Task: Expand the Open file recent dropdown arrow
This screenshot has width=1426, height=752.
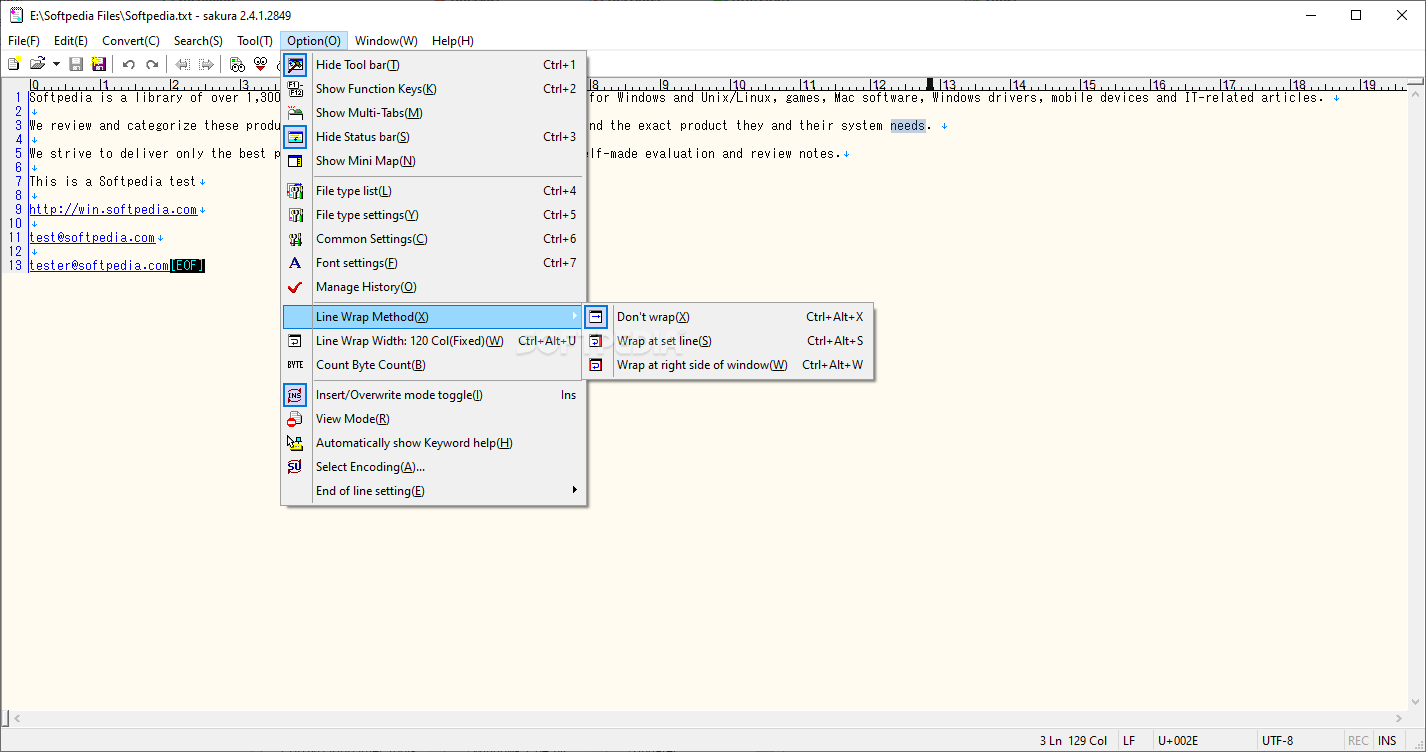Action: click(56, 64)
